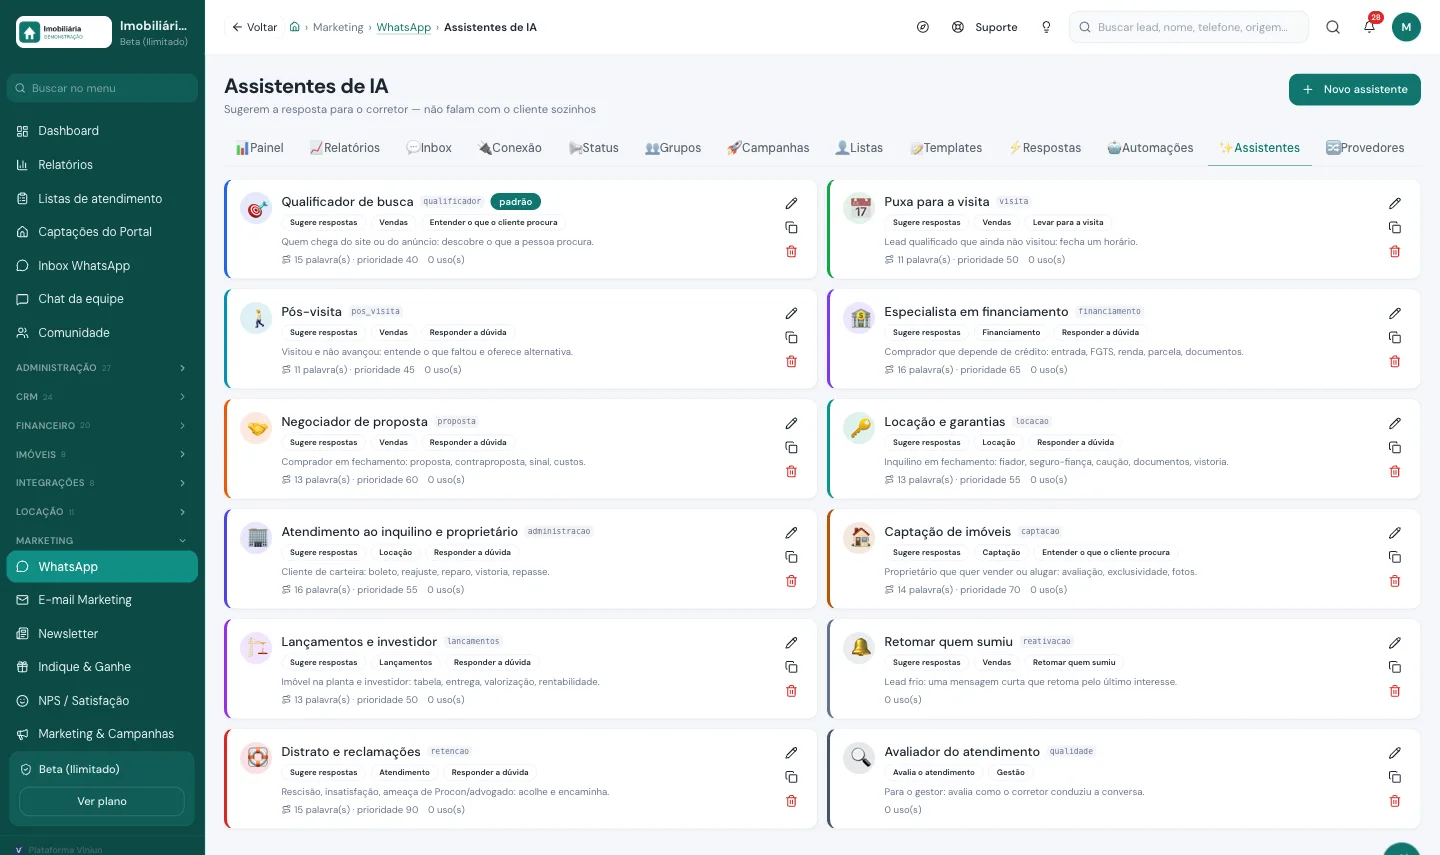This screenshot has height=855, width=1440.
Task: Go to home via breadcrumb house icon
Action: [x=294, y=27]
